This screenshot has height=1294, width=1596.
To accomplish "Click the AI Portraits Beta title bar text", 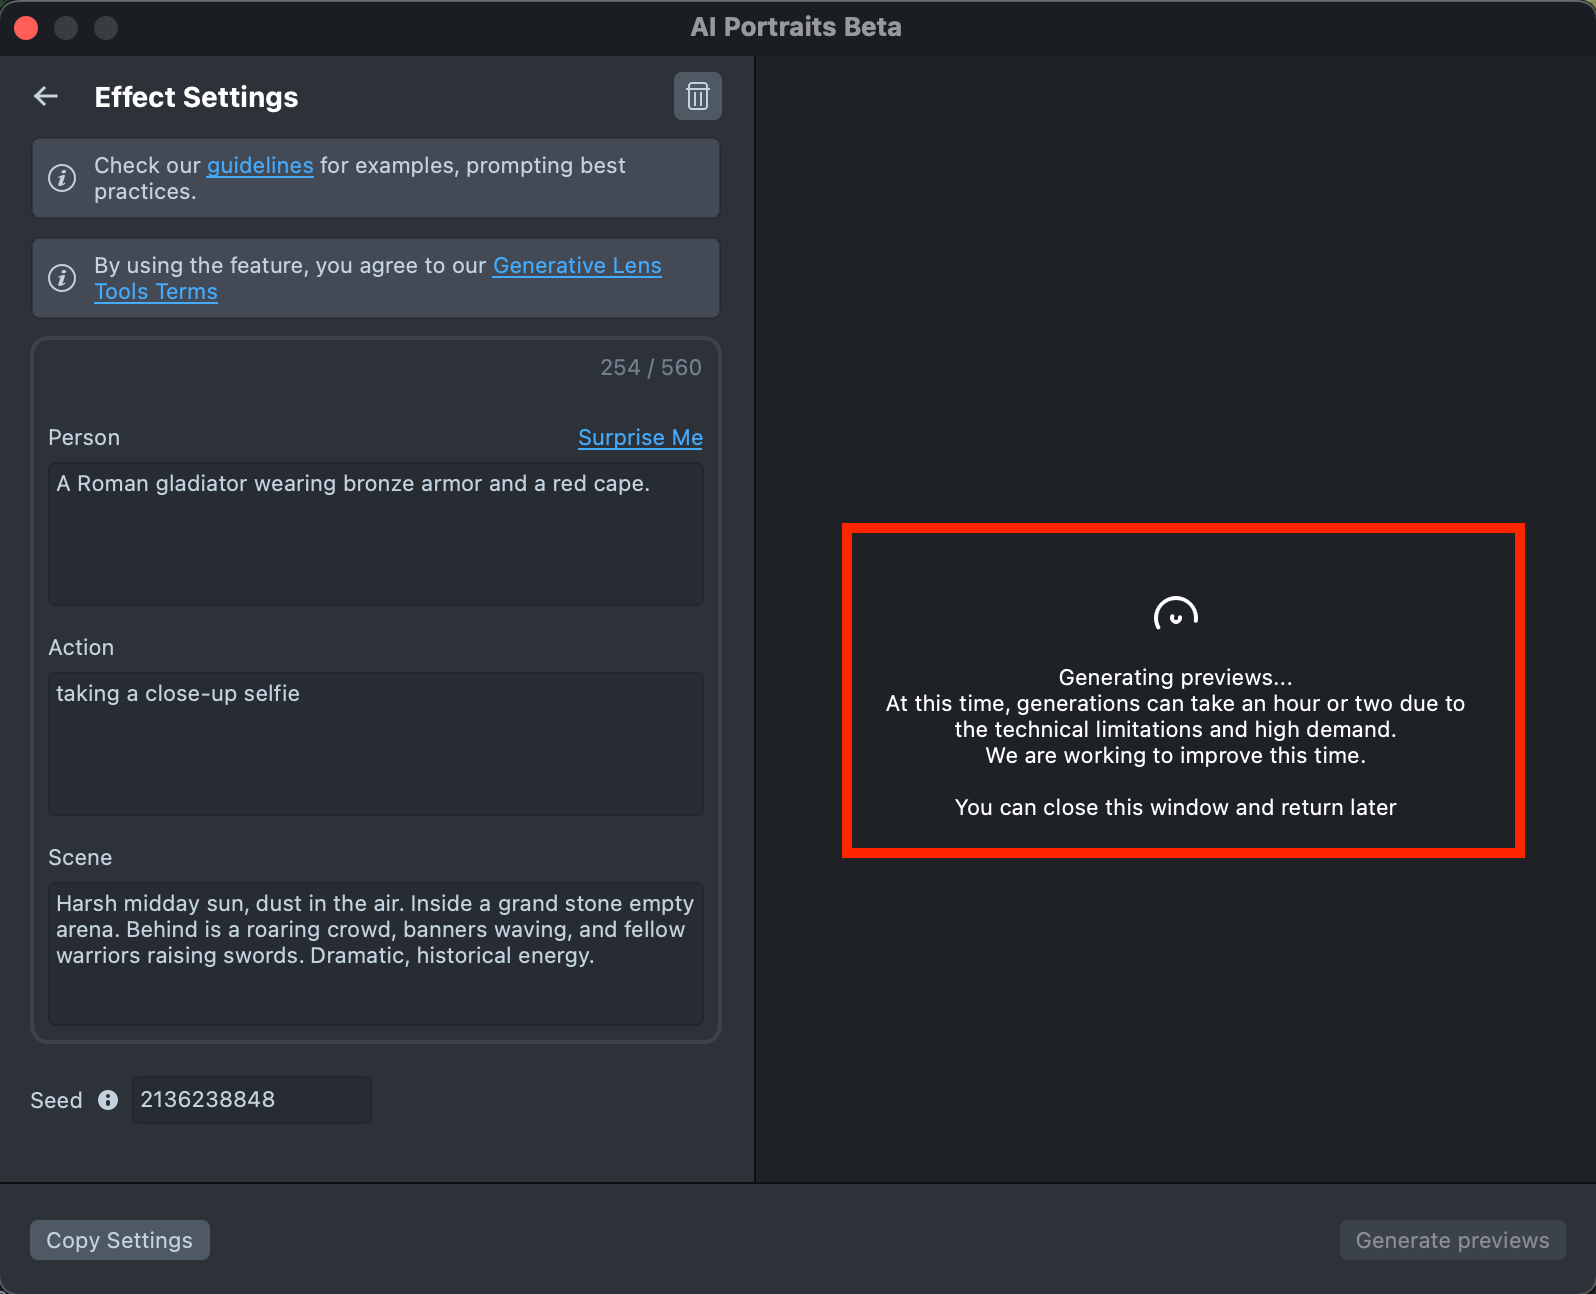I will (x=796, y=27).
